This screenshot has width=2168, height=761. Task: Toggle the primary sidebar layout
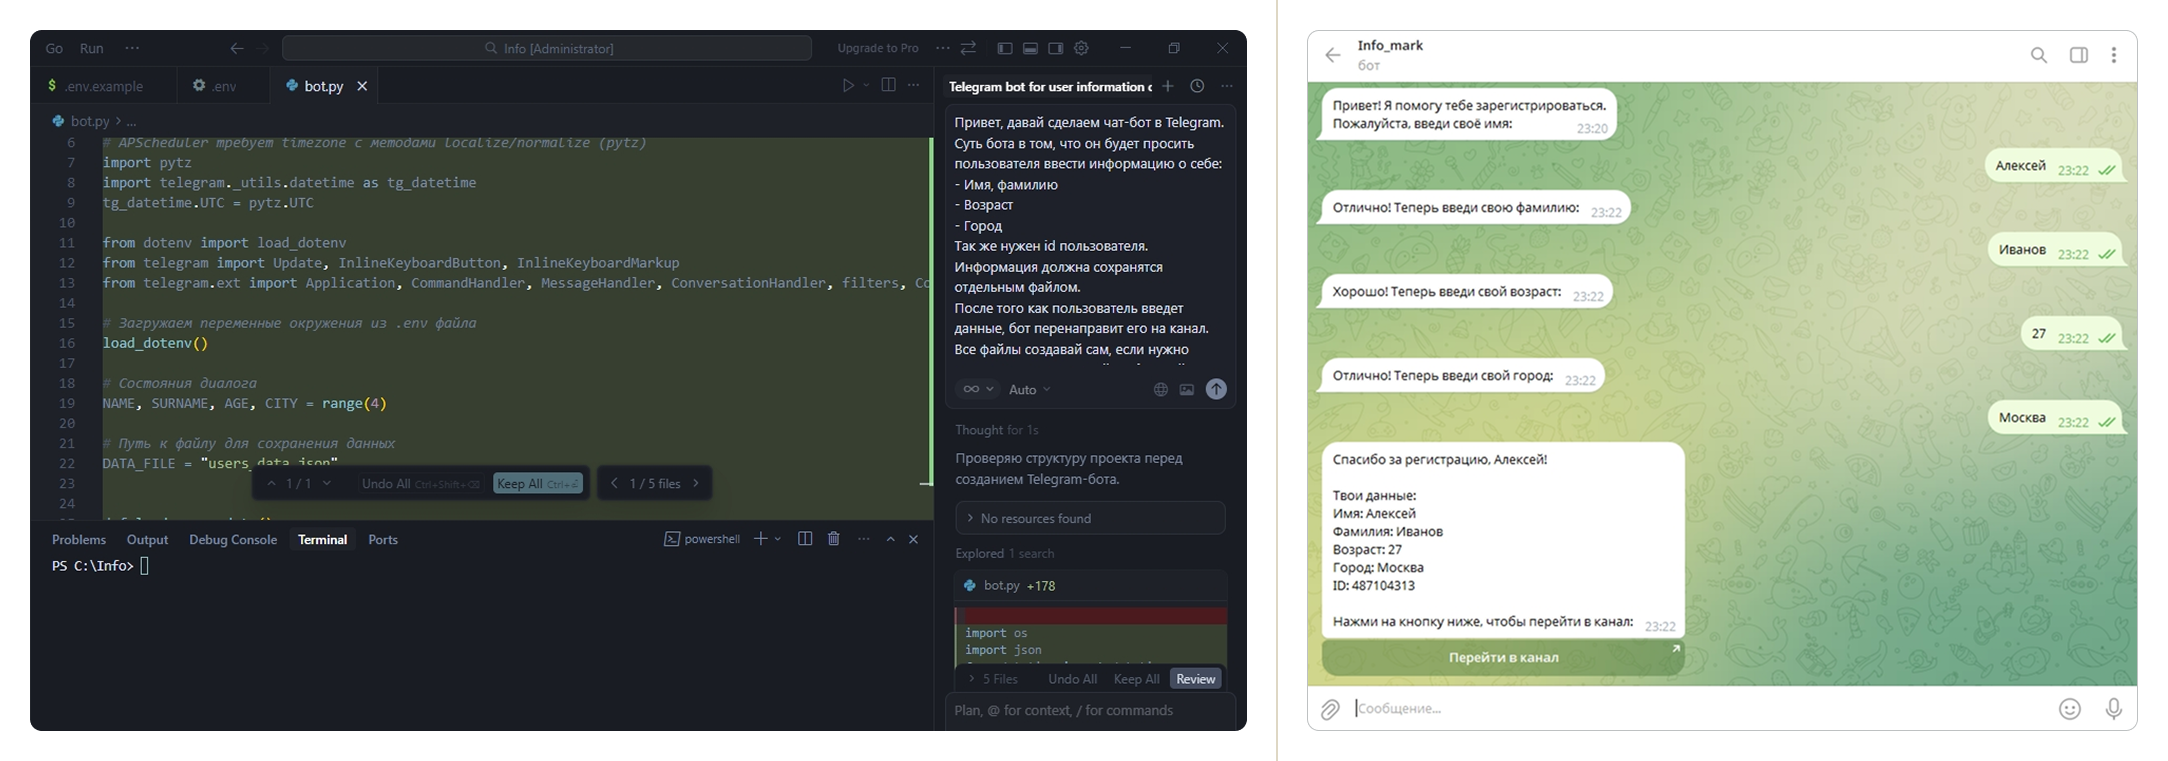coord(1005,48)
